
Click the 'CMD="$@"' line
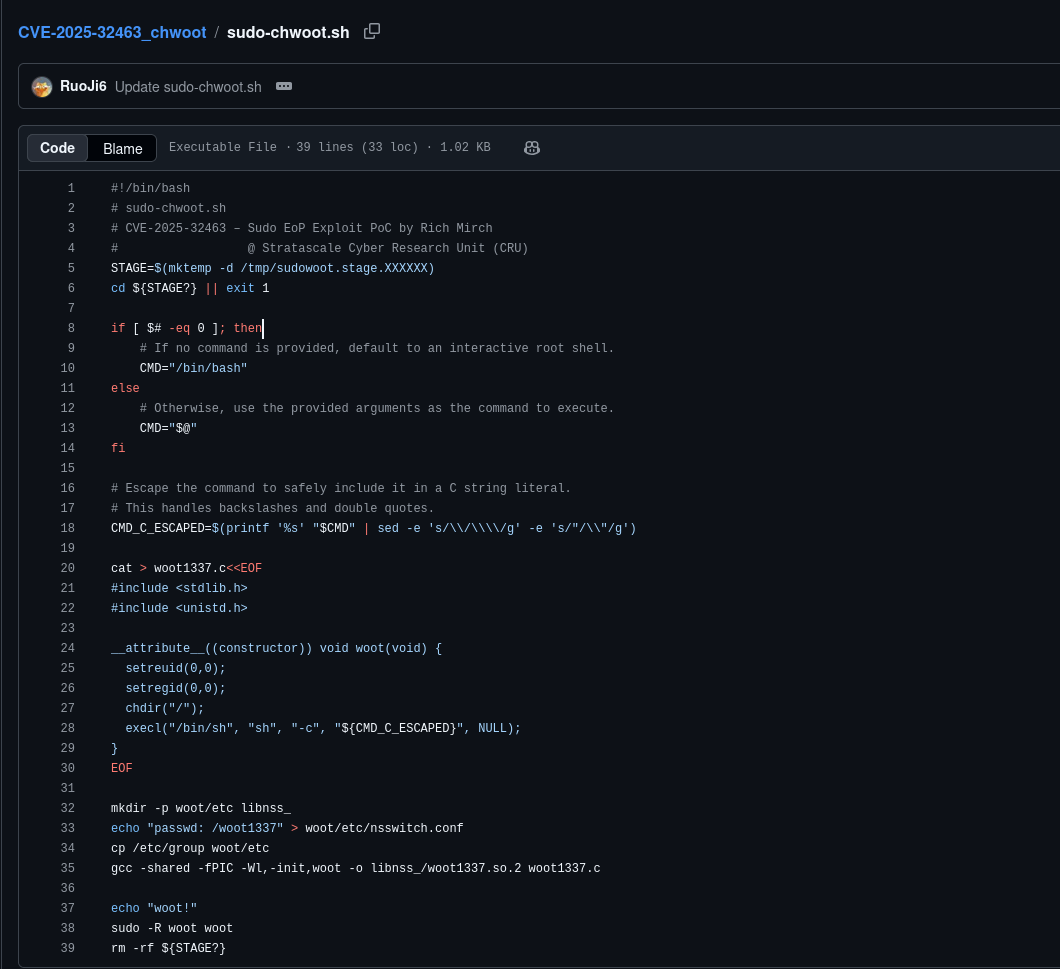click(x=168, y=428)
